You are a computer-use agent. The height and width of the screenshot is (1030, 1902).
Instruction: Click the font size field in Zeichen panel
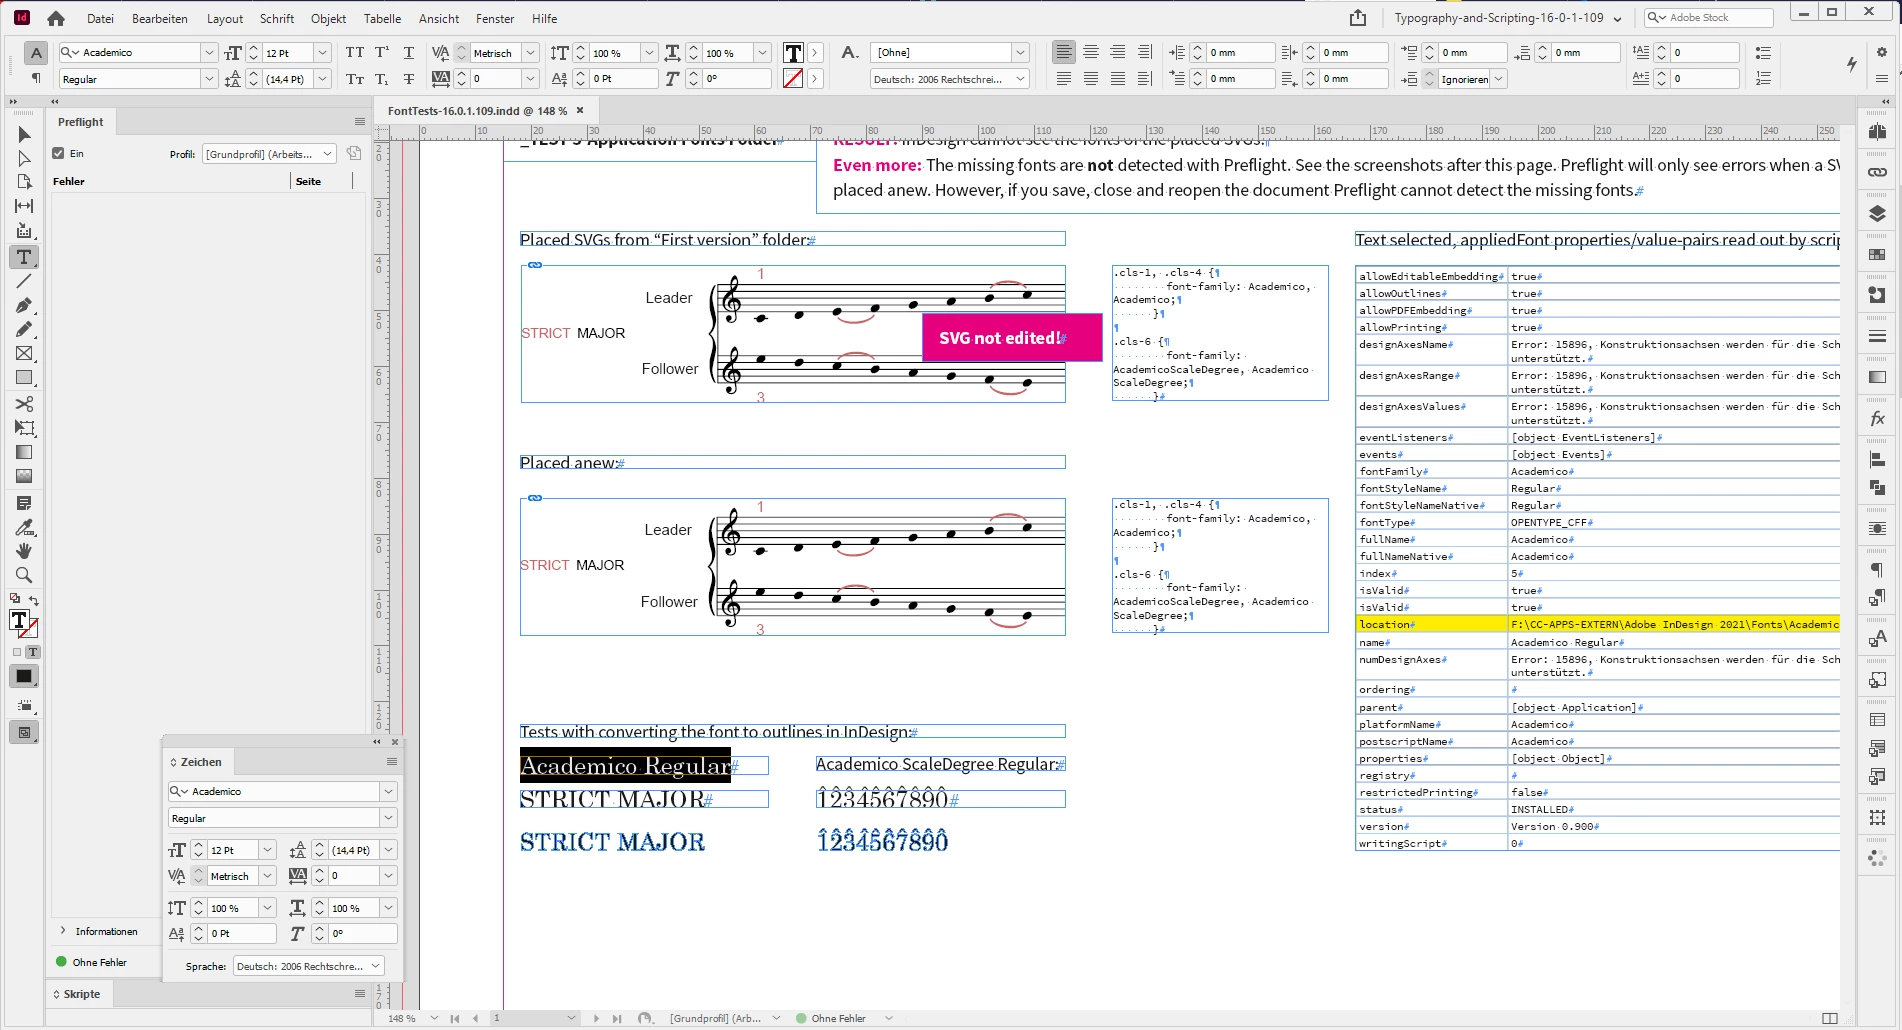[x=233, y=850]
